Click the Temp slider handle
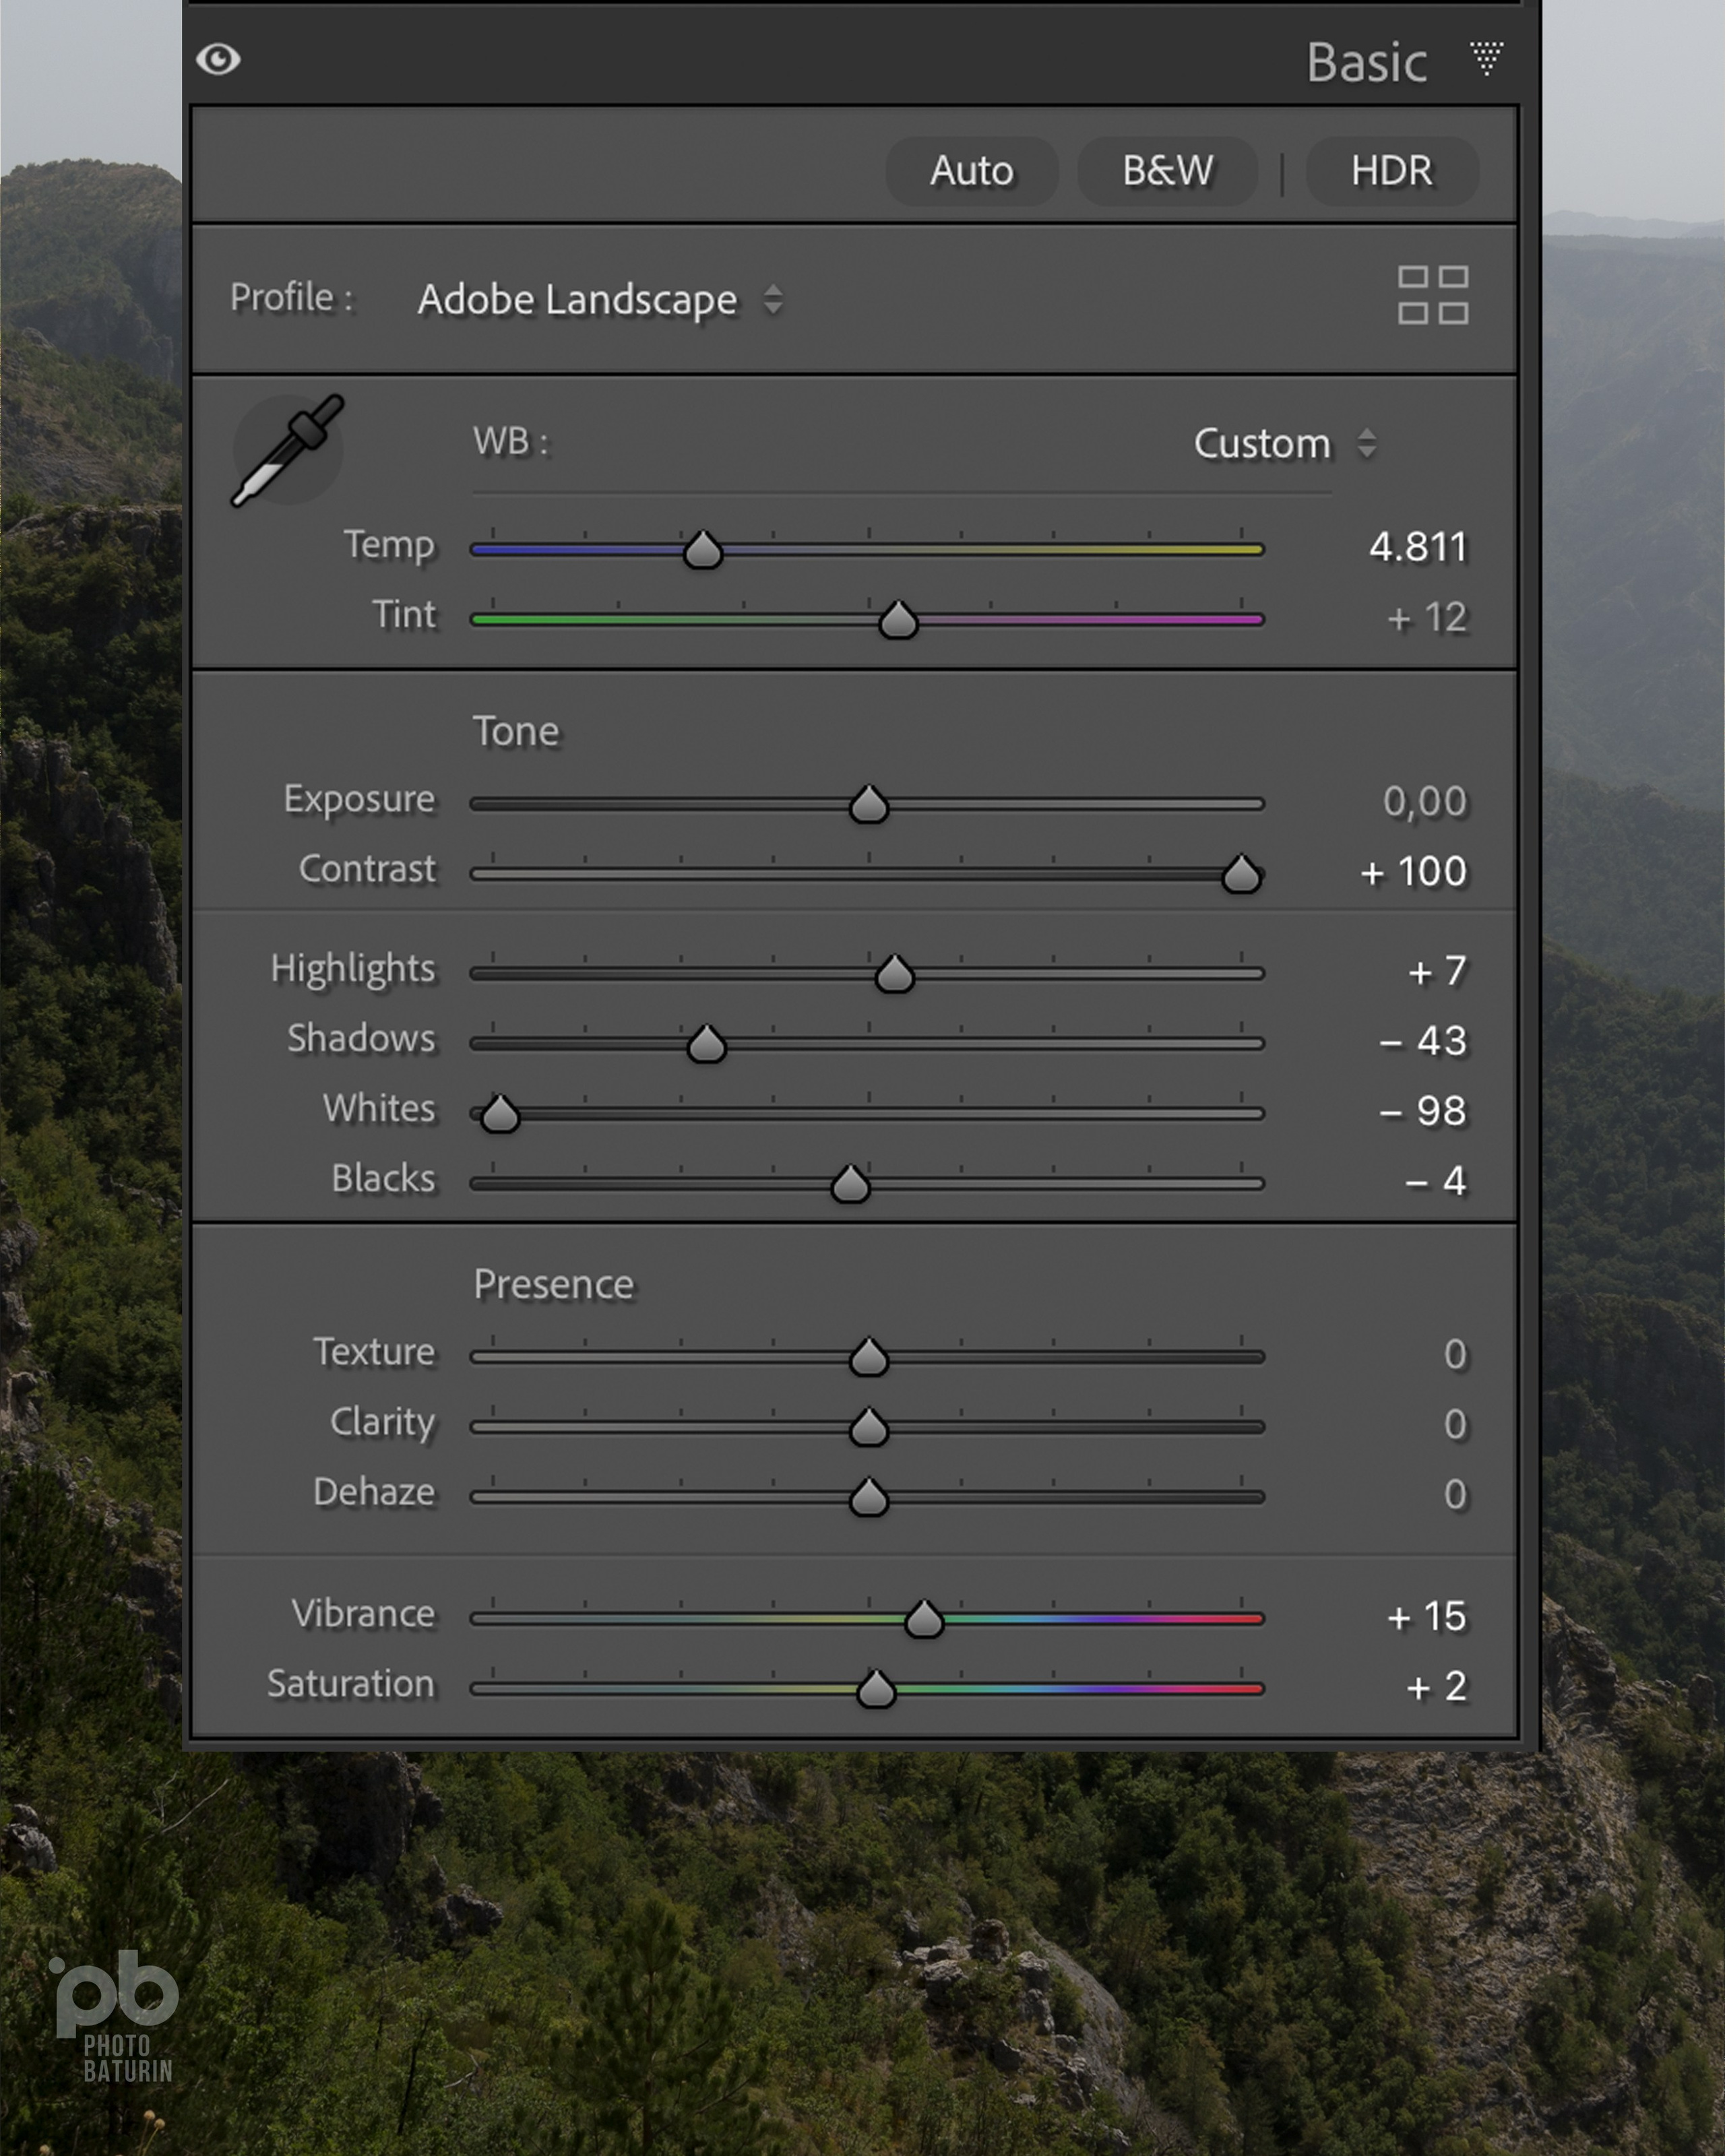 [703, 550]
